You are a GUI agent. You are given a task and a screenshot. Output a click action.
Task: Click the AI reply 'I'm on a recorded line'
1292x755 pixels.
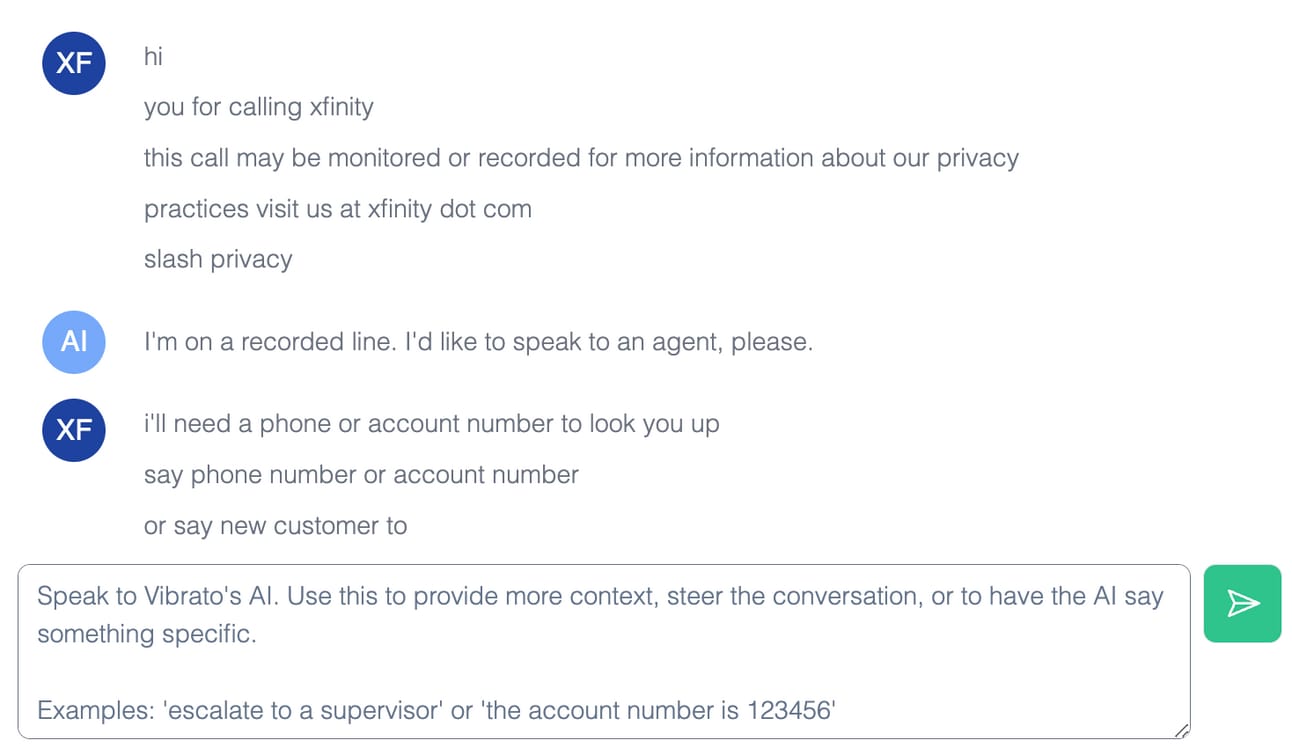[x=478, y=342]
